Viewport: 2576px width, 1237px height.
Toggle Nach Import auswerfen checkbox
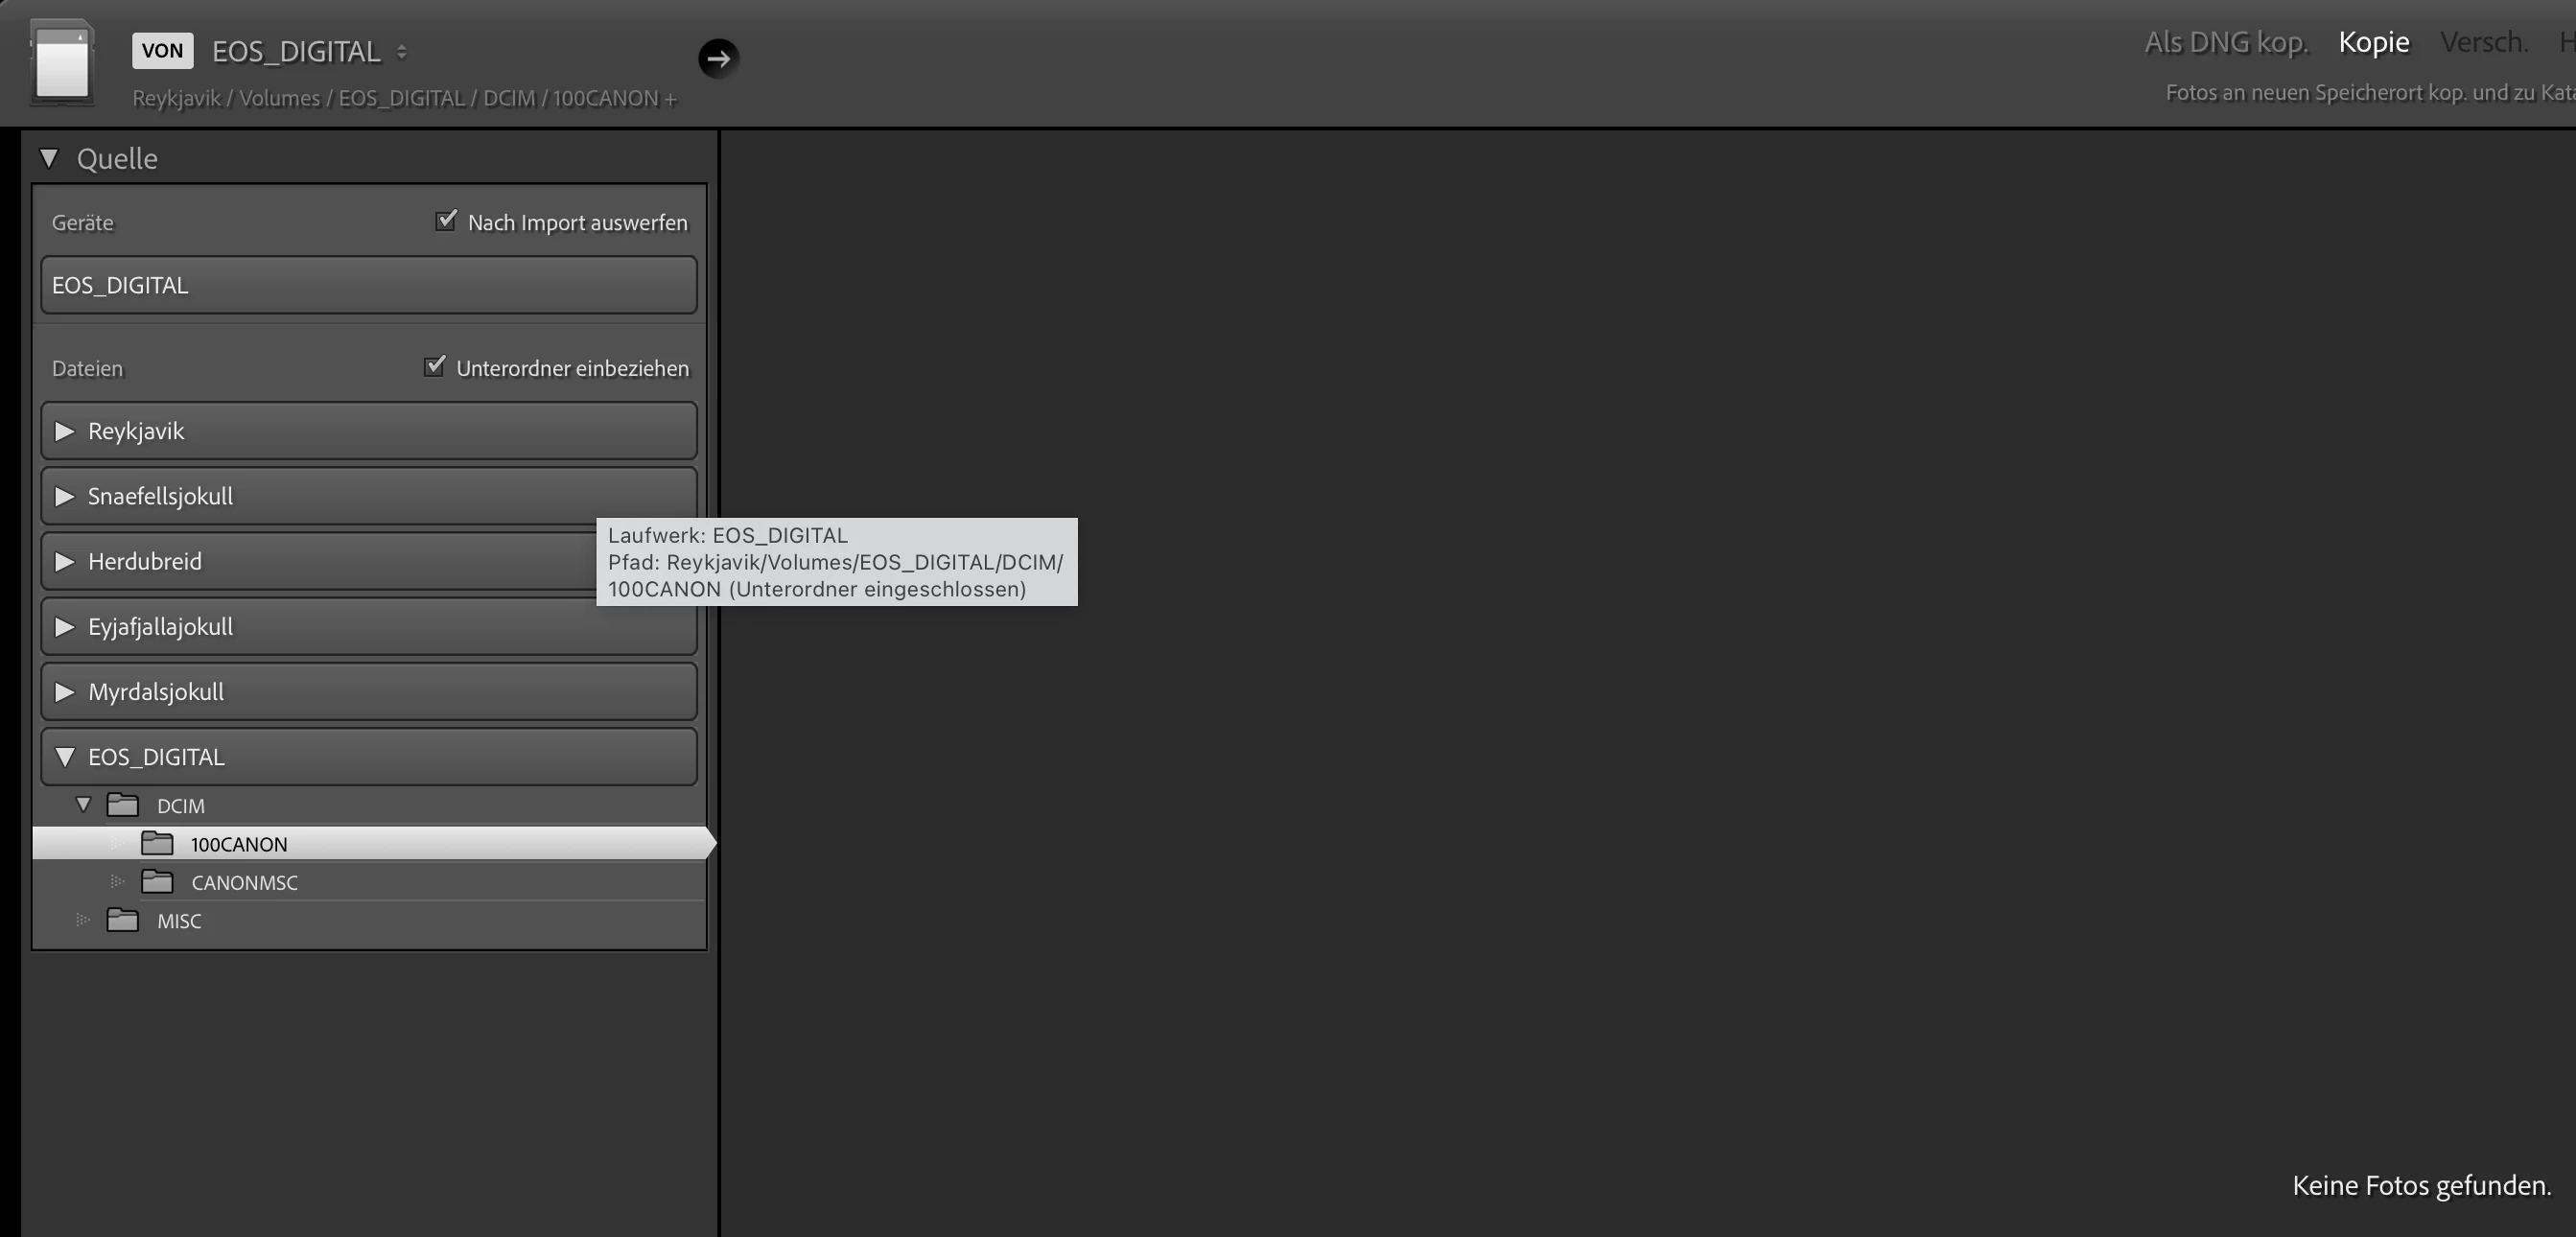(446, 221)
